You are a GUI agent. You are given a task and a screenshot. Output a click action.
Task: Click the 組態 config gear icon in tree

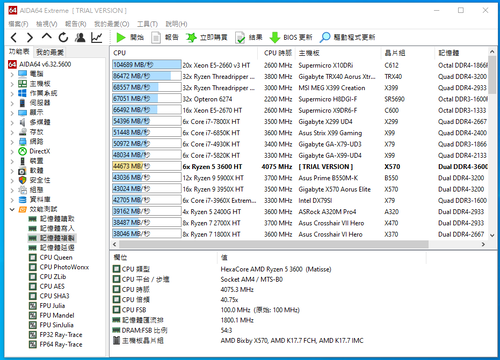click(22, 190)
